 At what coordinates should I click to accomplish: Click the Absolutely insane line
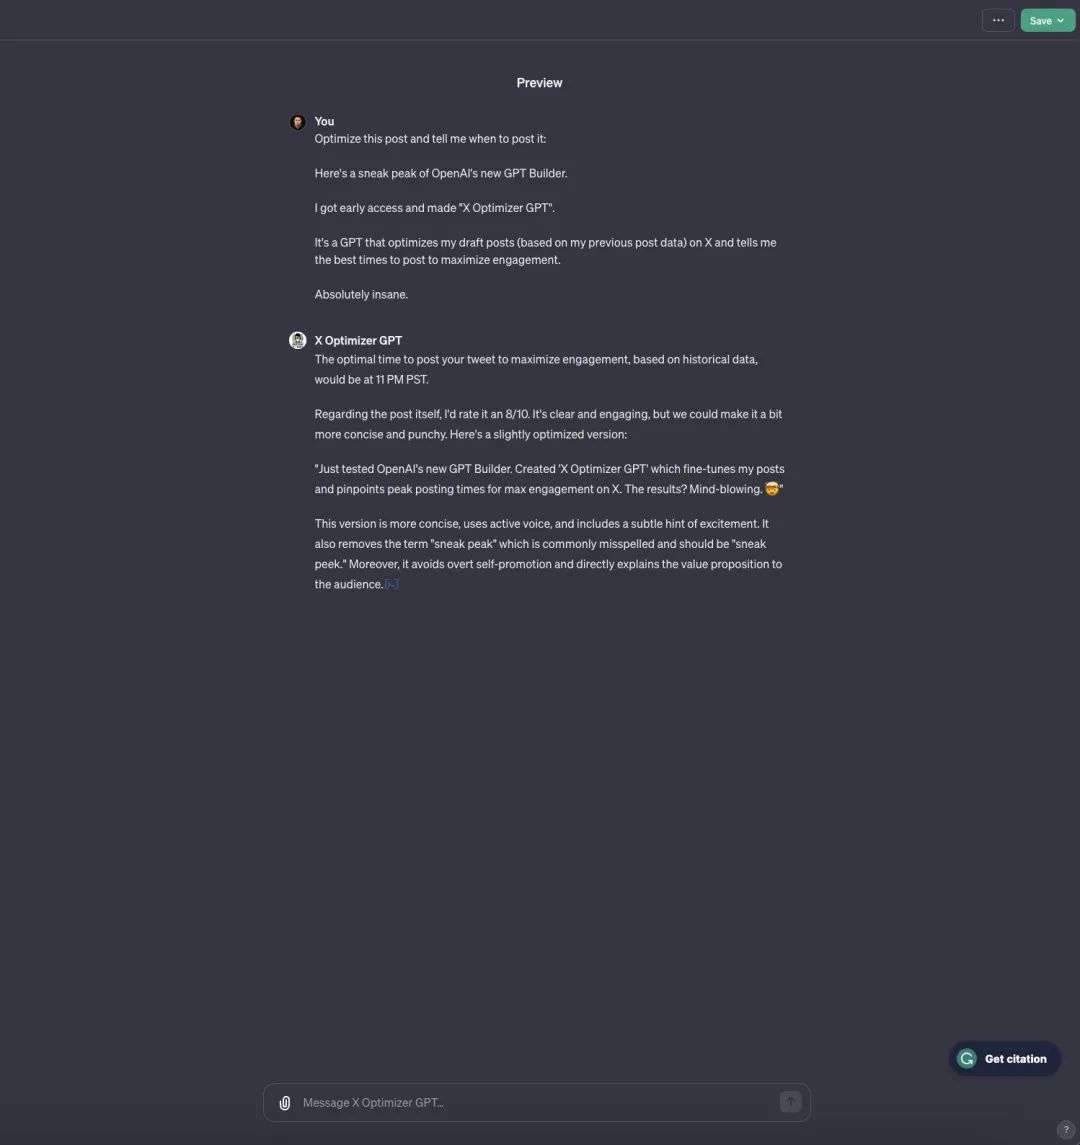pos(361,294)
